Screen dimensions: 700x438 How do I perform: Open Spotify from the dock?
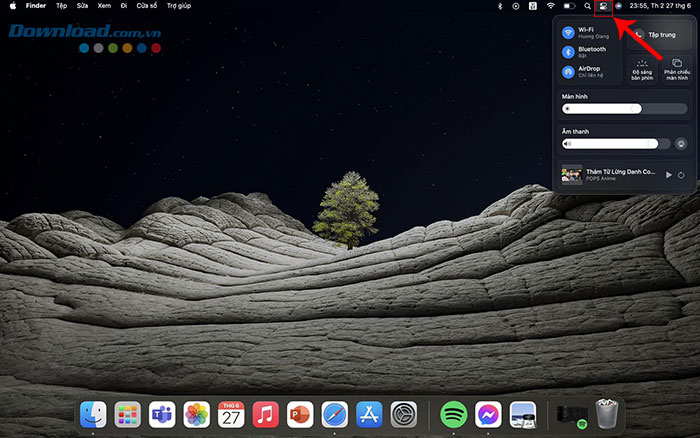click(454, 414)
